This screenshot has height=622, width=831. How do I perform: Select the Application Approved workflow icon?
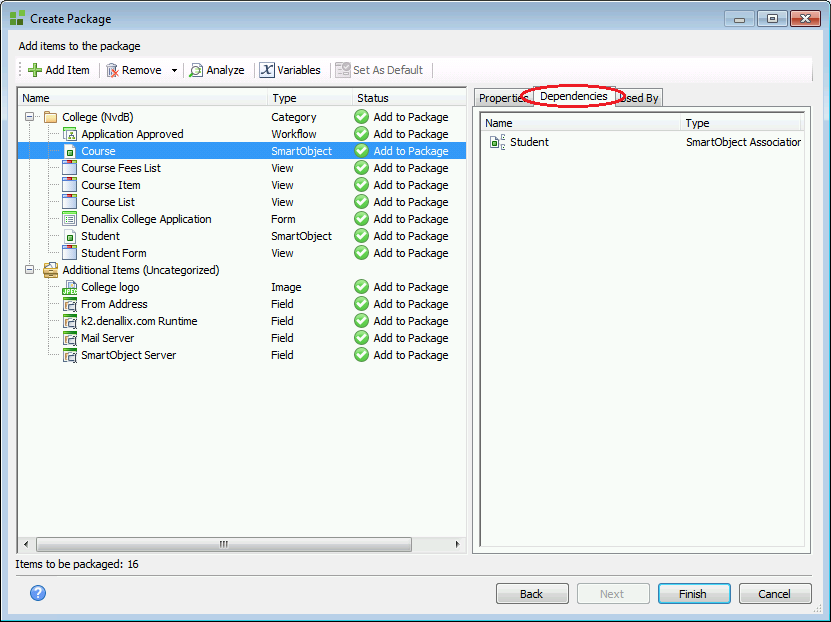click(x=70, y=134)
